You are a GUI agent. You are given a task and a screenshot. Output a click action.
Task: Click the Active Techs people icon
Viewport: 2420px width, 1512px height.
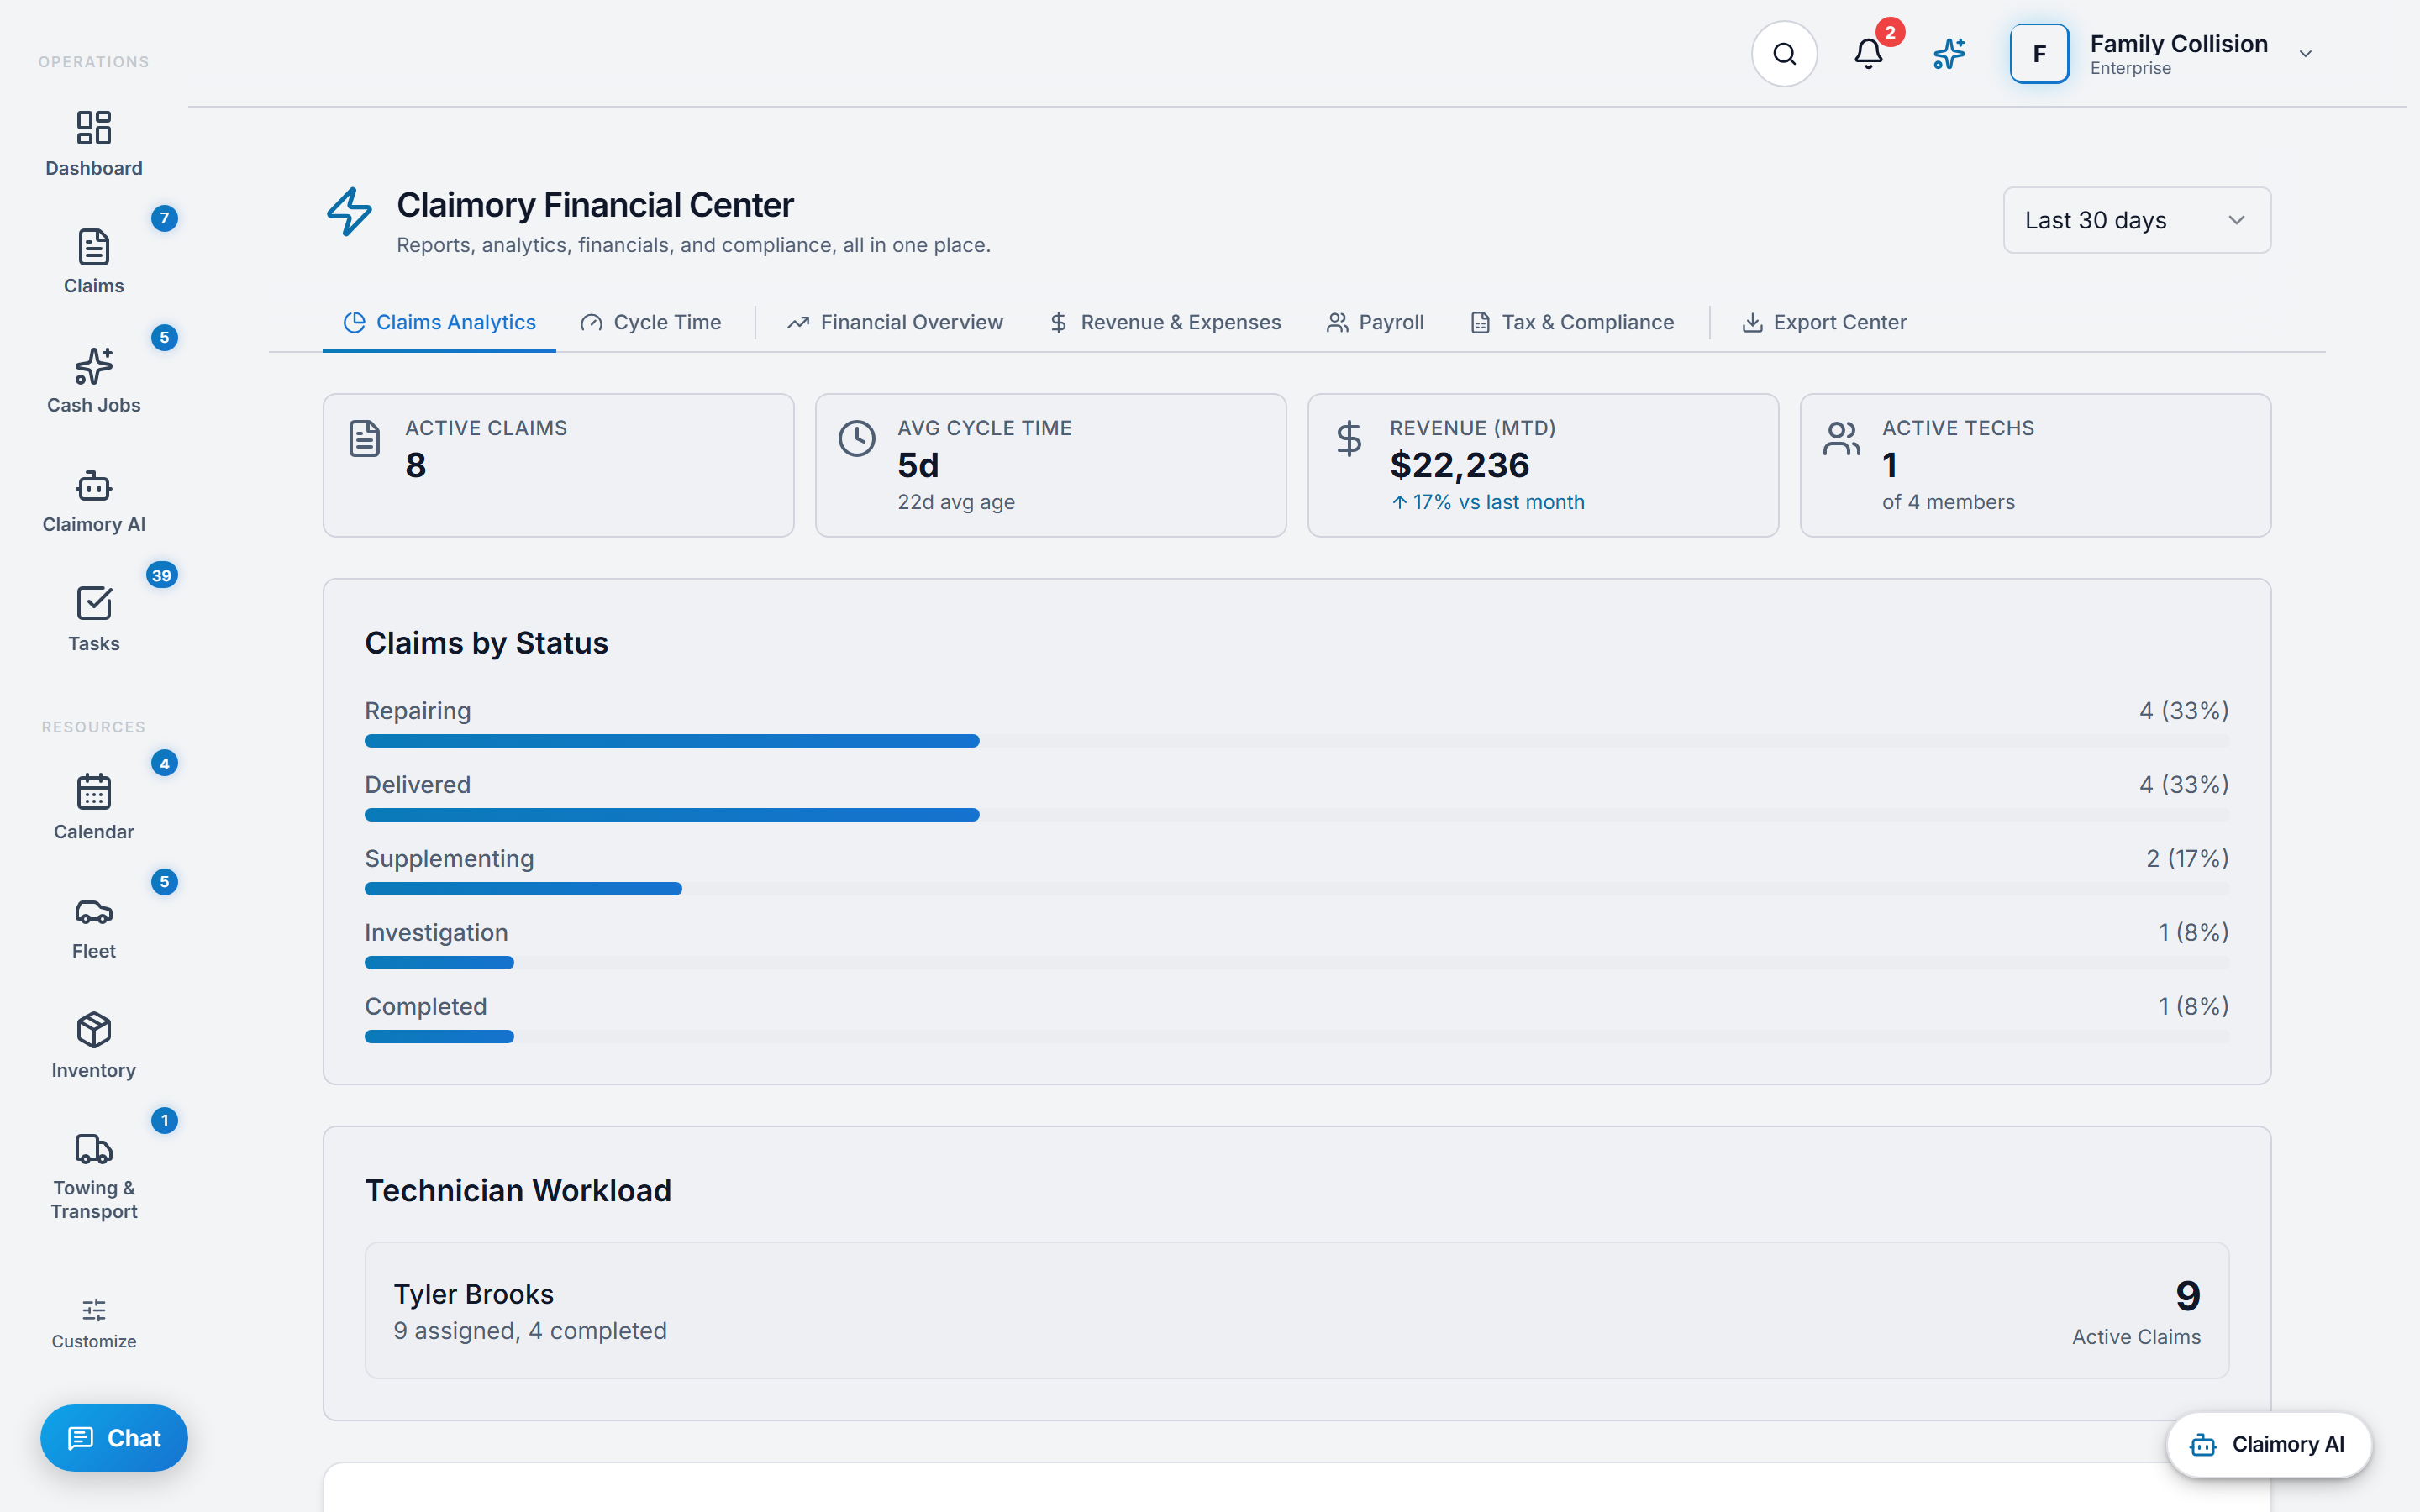(1841, 438)
